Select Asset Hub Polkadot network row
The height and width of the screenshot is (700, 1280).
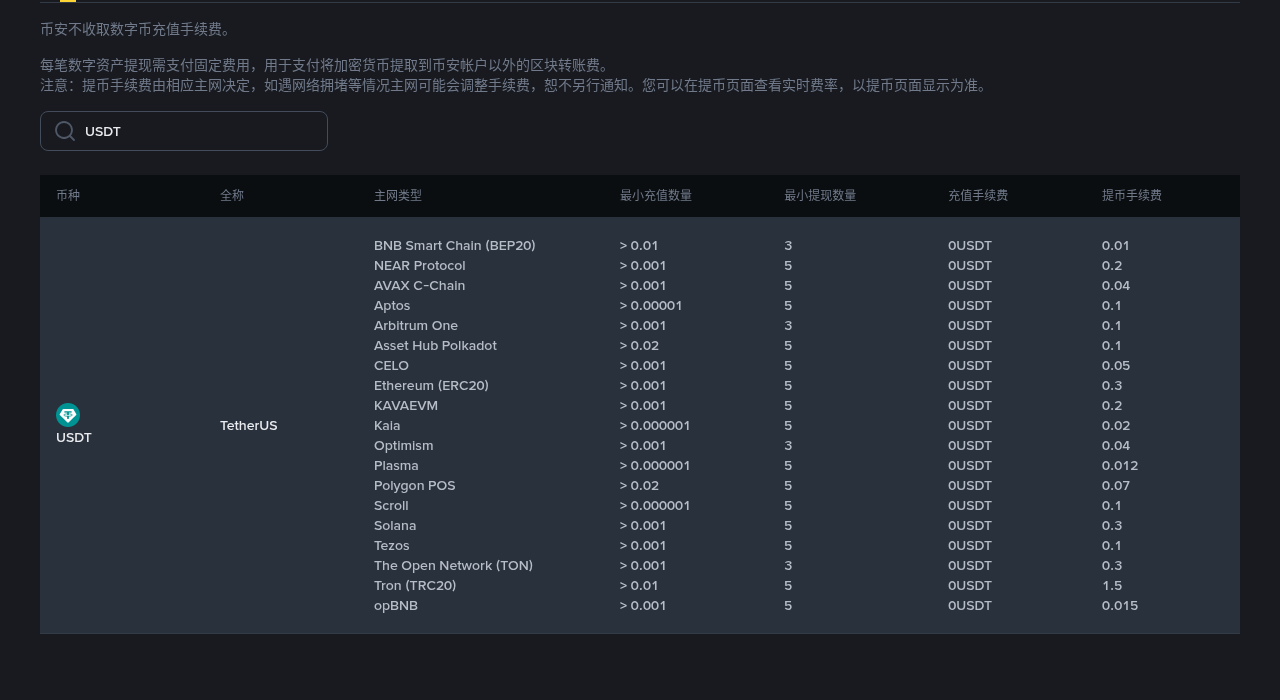coord(436,346)
